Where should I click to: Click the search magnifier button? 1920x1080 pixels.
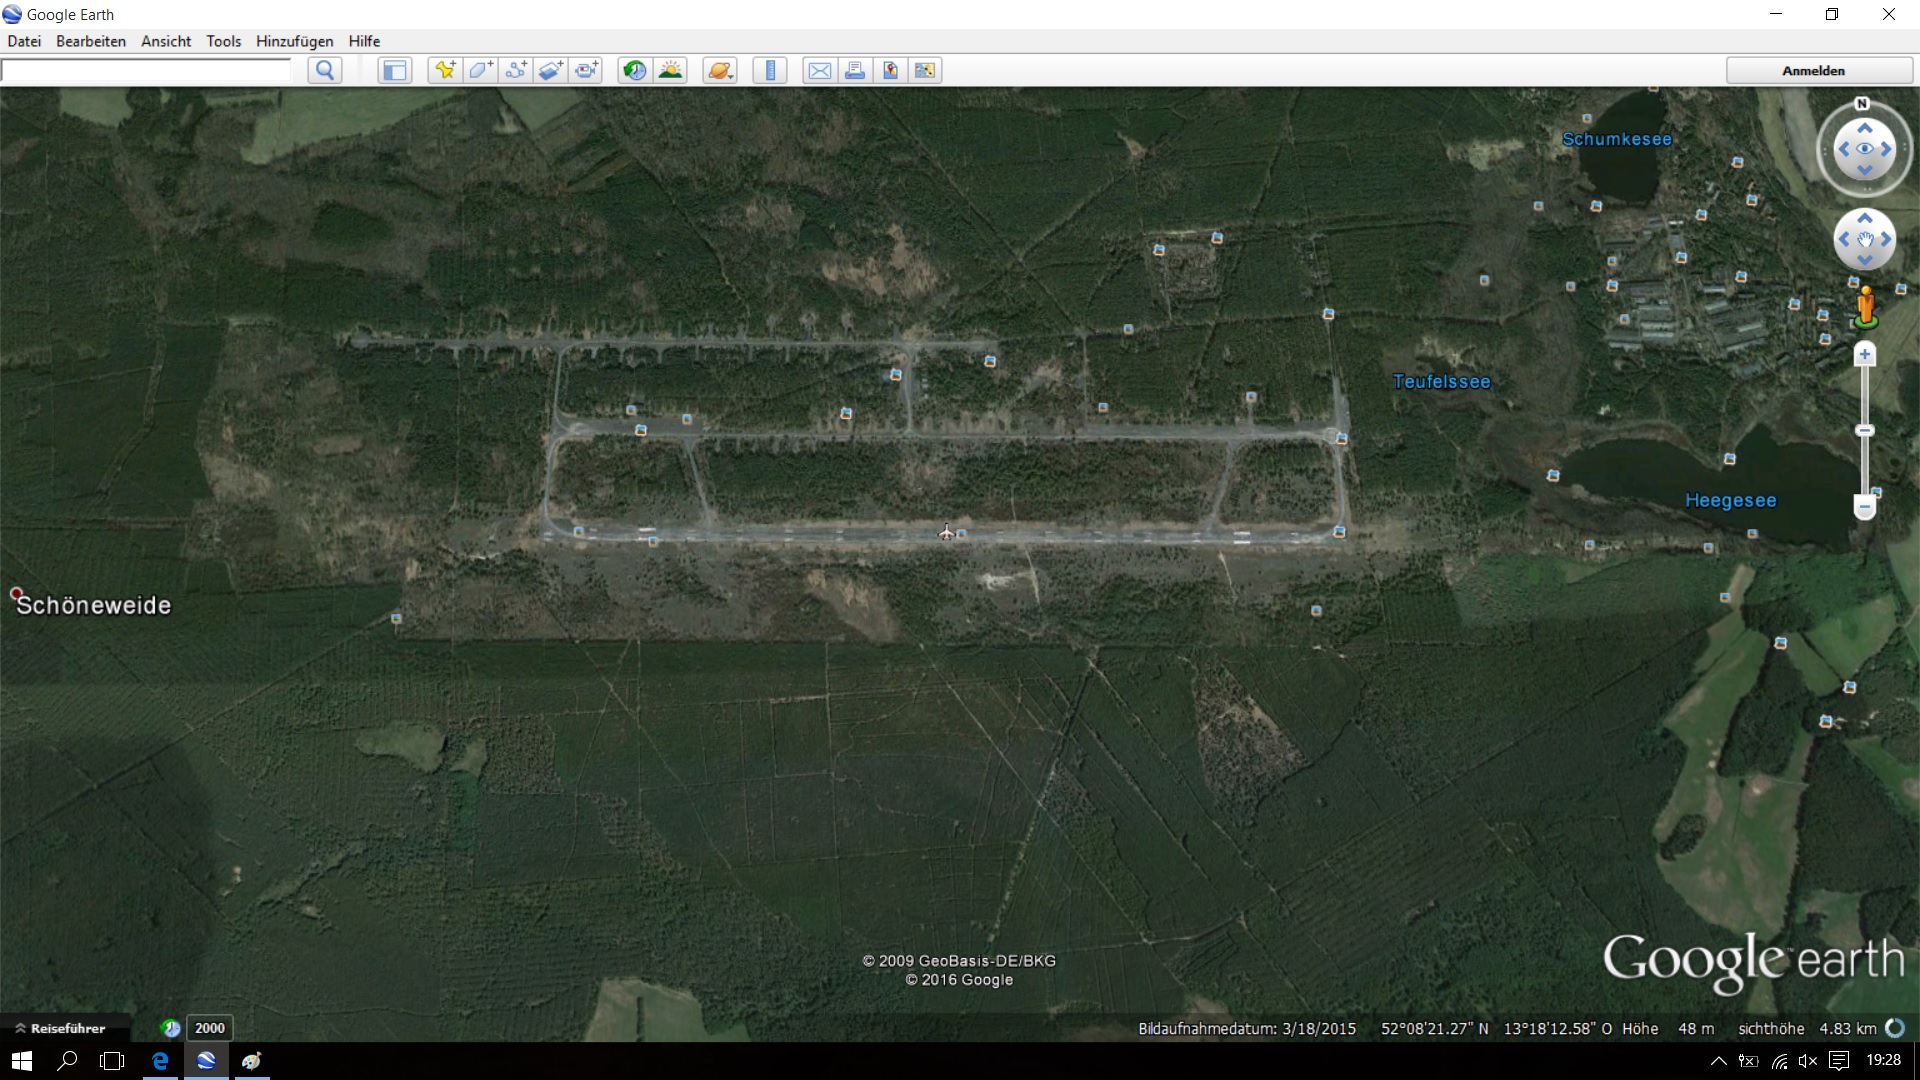324,70
